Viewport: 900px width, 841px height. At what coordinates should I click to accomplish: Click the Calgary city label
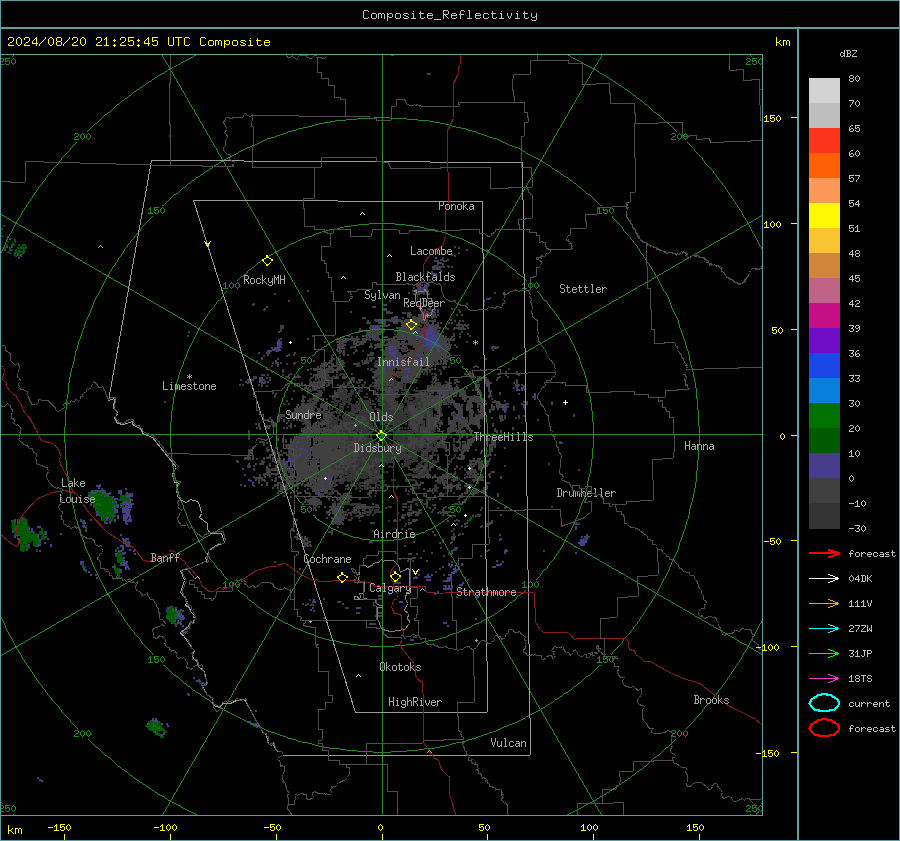[390, 588]
